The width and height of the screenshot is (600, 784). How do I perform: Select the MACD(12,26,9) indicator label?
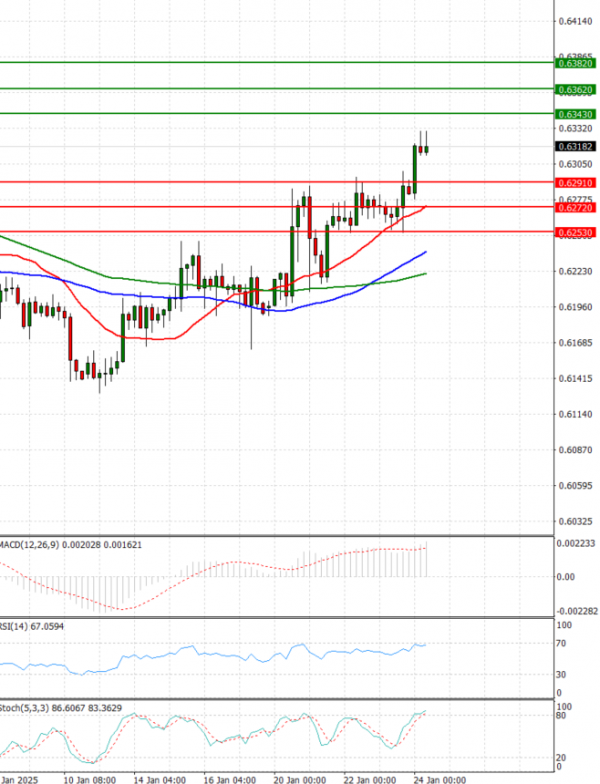(70, 544)
